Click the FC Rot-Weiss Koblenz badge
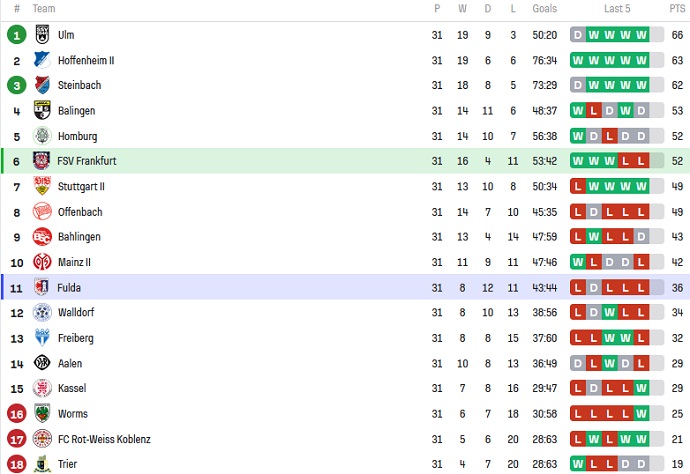 click(x=42, y=439)
